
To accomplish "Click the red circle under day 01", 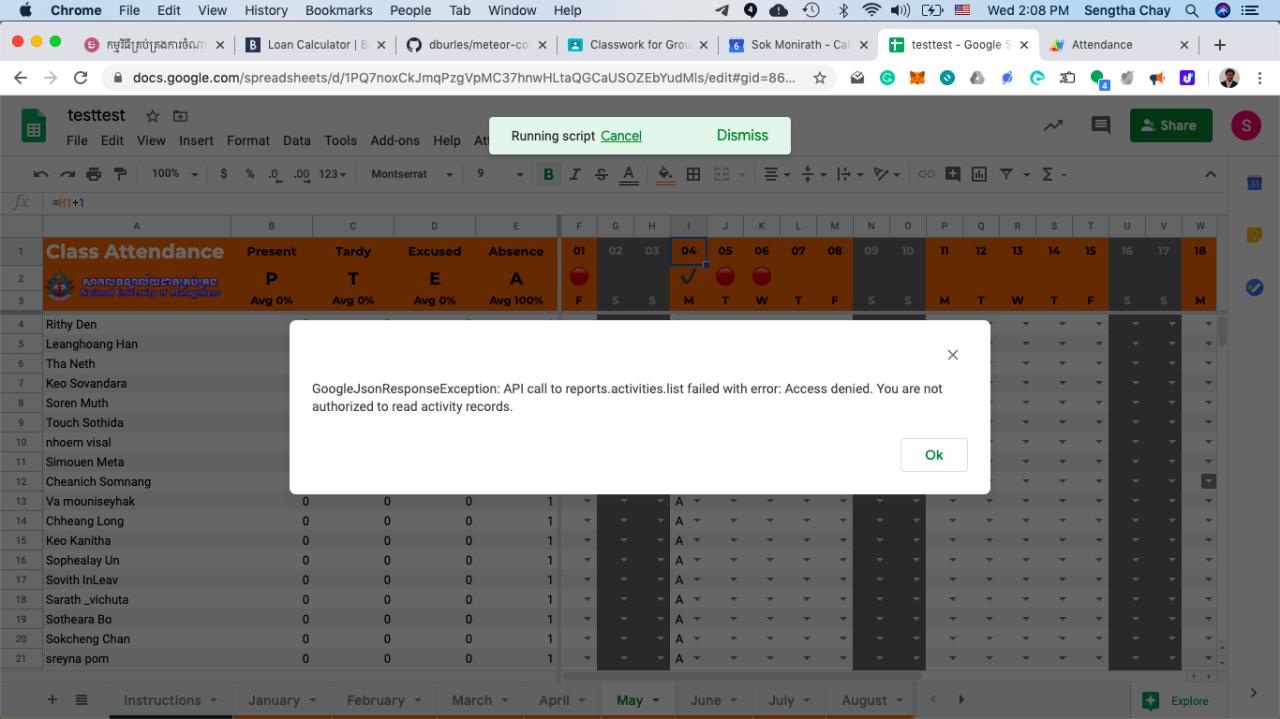I will click(579, 276).
